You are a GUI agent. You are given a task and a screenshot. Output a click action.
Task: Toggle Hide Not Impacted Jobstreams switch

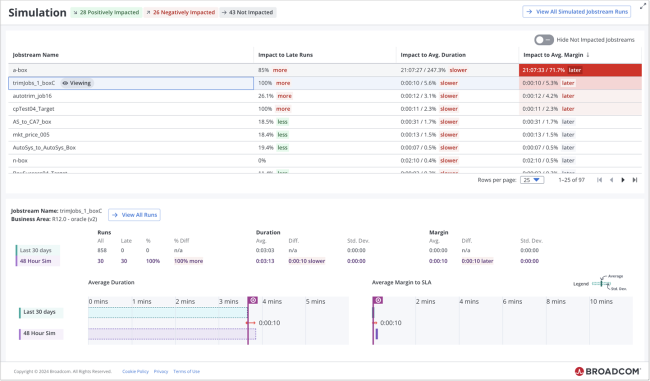pyautogui.click(x=544, y=40)
